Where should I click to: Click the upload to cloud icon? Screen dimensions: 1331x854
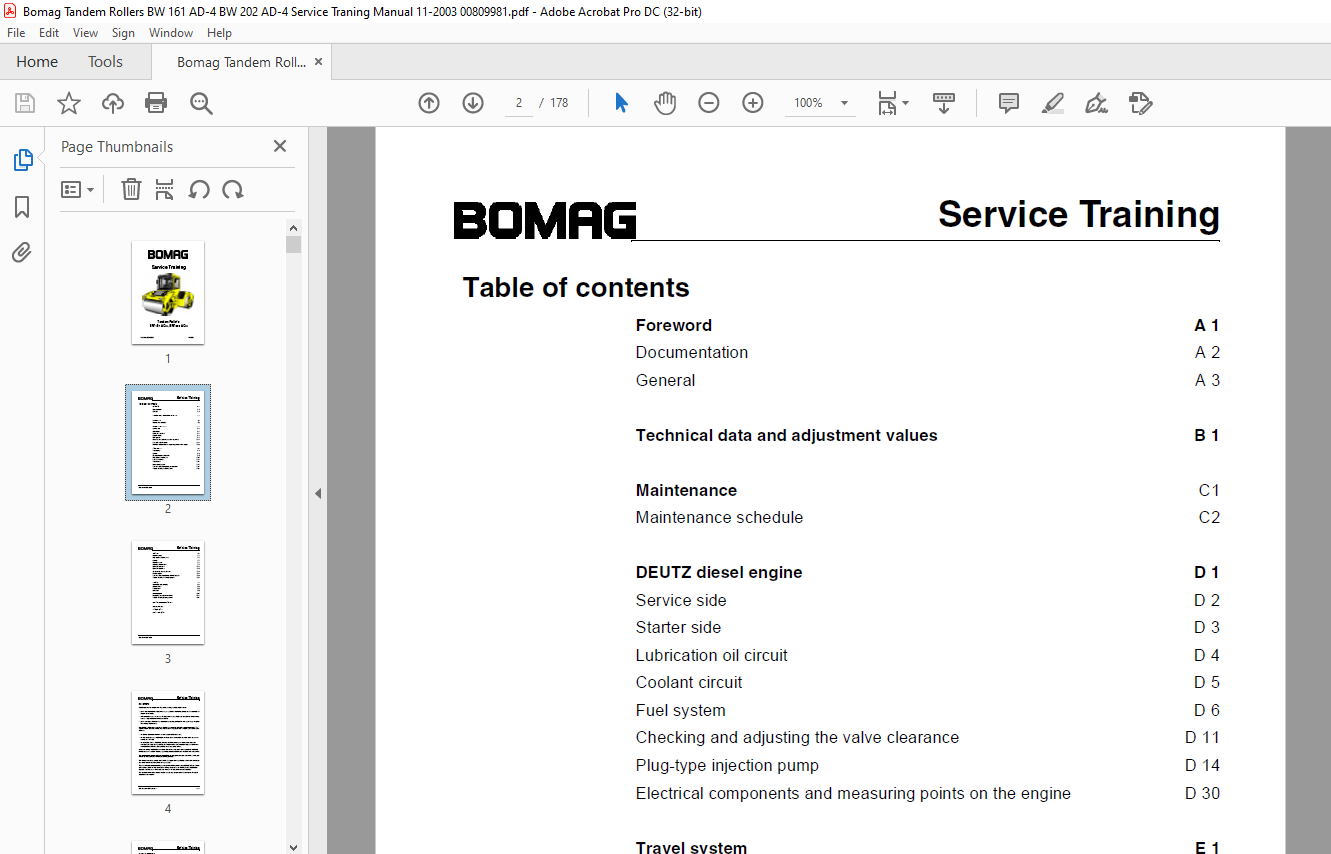(113, 103)
